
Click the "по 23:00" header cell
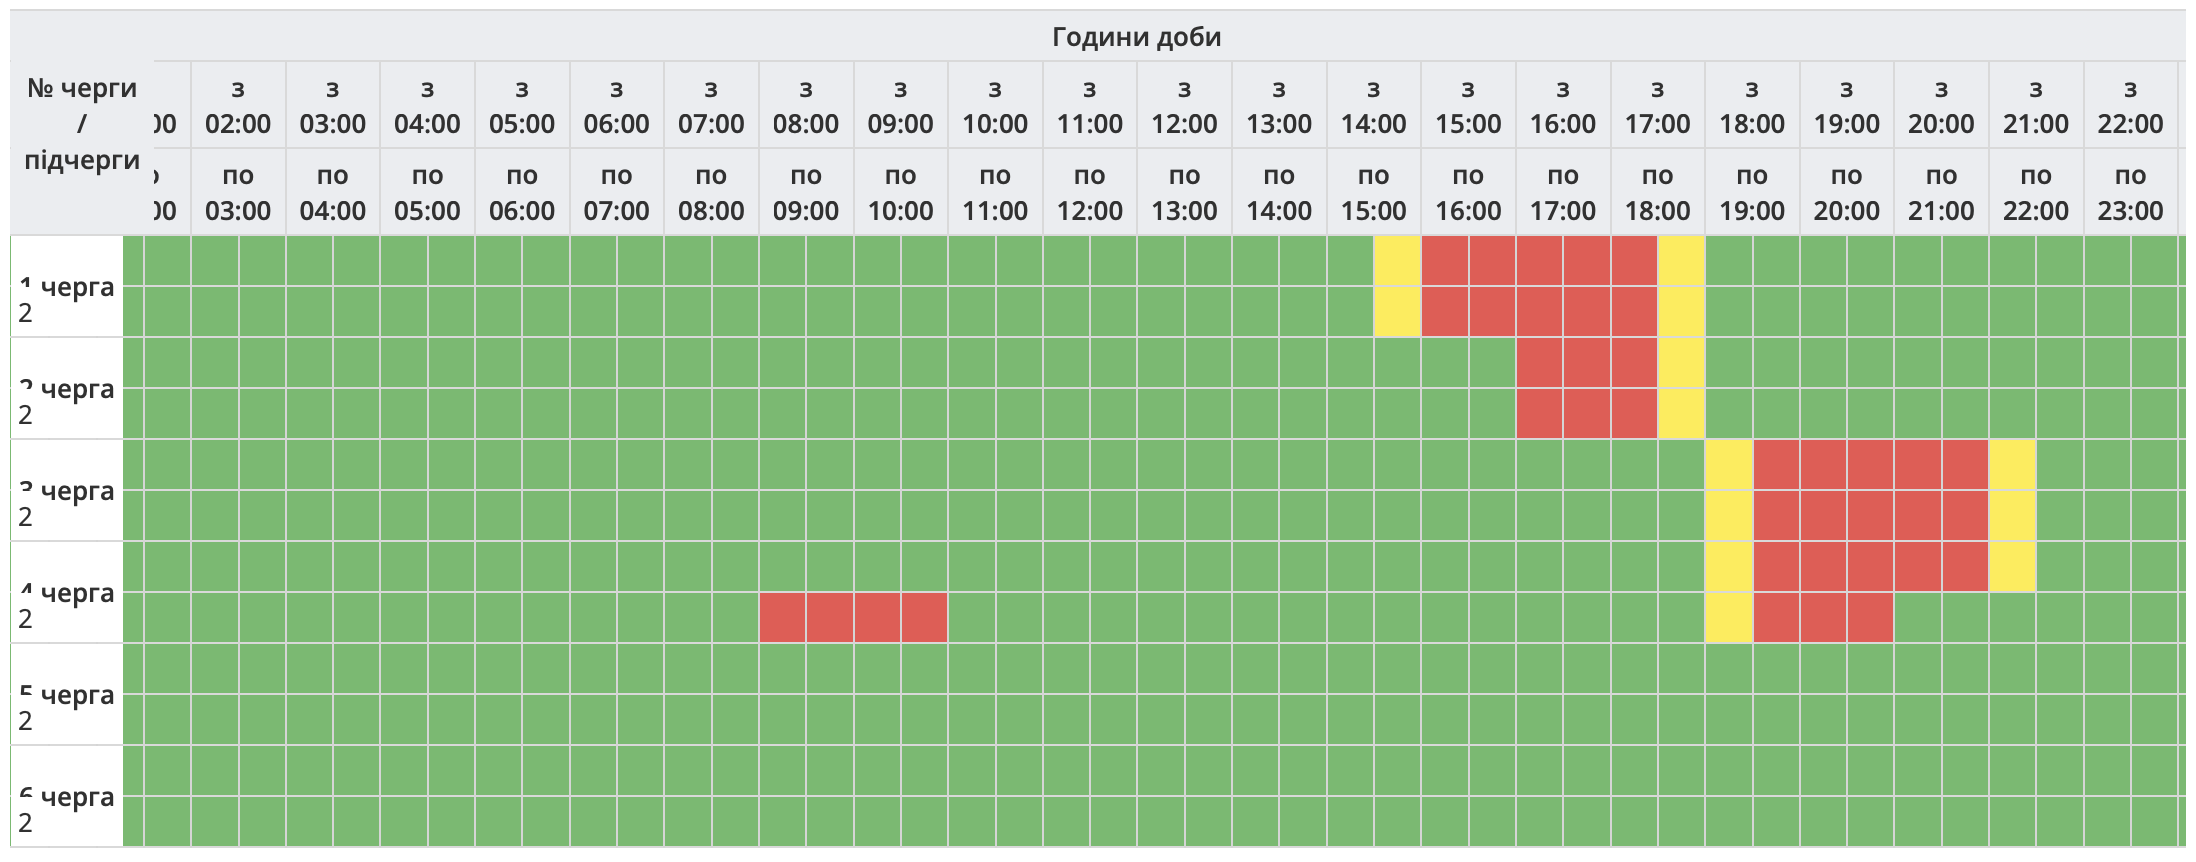(2130, 193)
